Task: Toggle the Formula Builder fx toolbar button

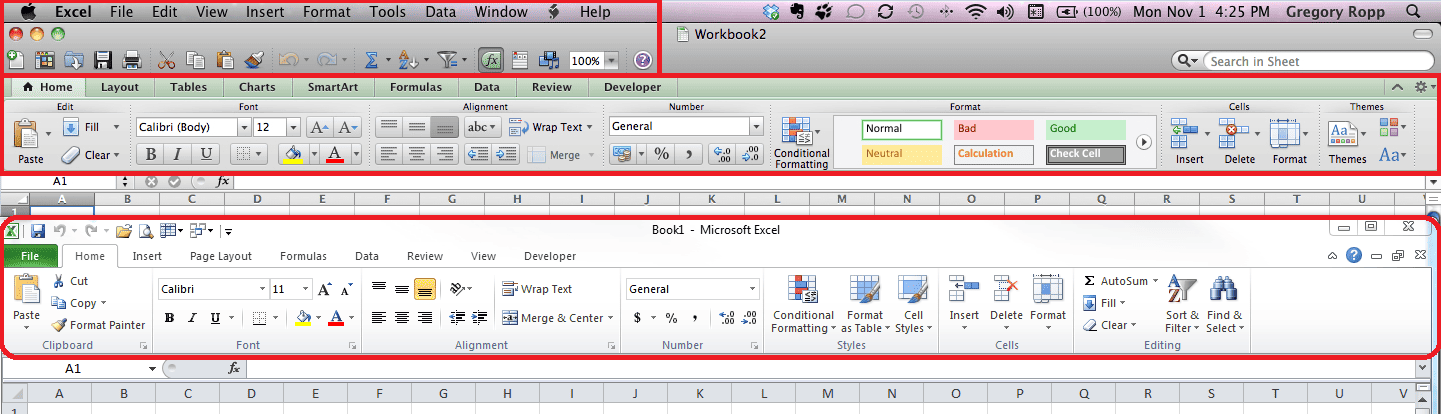Action: 490,61
